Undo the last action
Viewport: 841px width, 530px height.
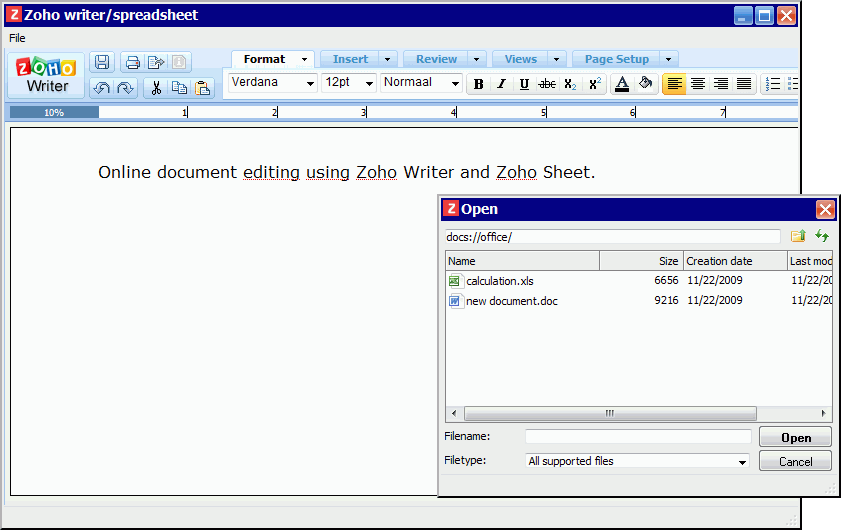[101, 87]
